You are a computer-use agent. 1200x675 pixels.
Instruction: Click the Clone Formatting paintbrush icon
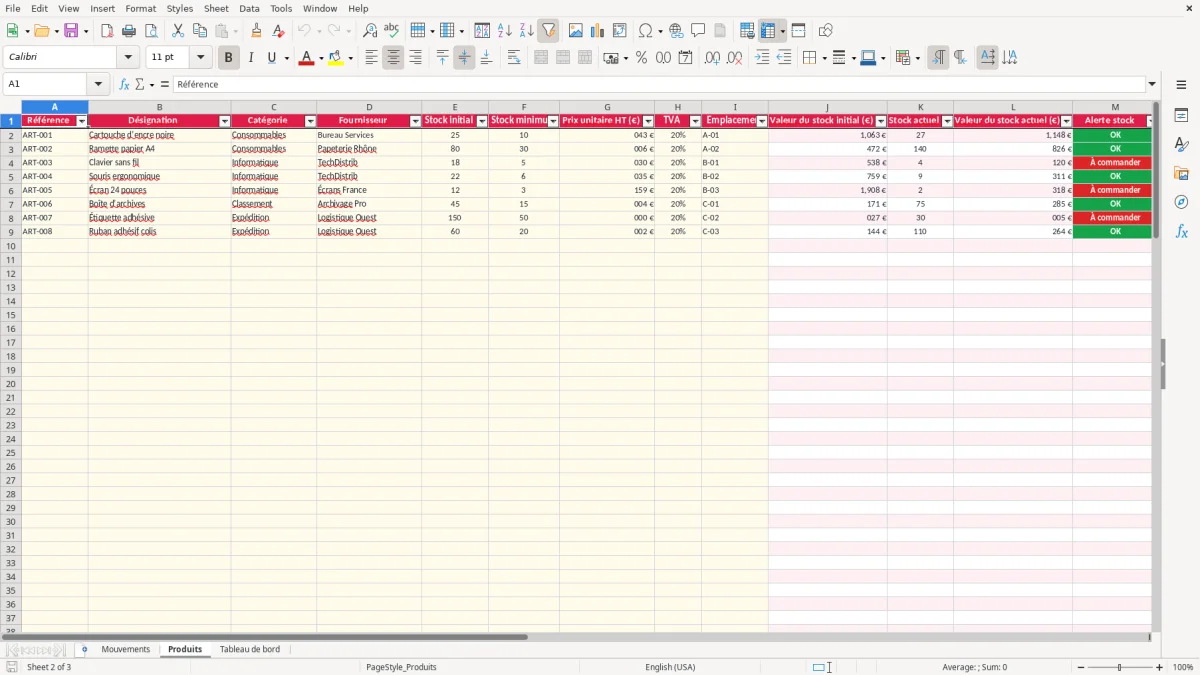[x=257, y=31]
